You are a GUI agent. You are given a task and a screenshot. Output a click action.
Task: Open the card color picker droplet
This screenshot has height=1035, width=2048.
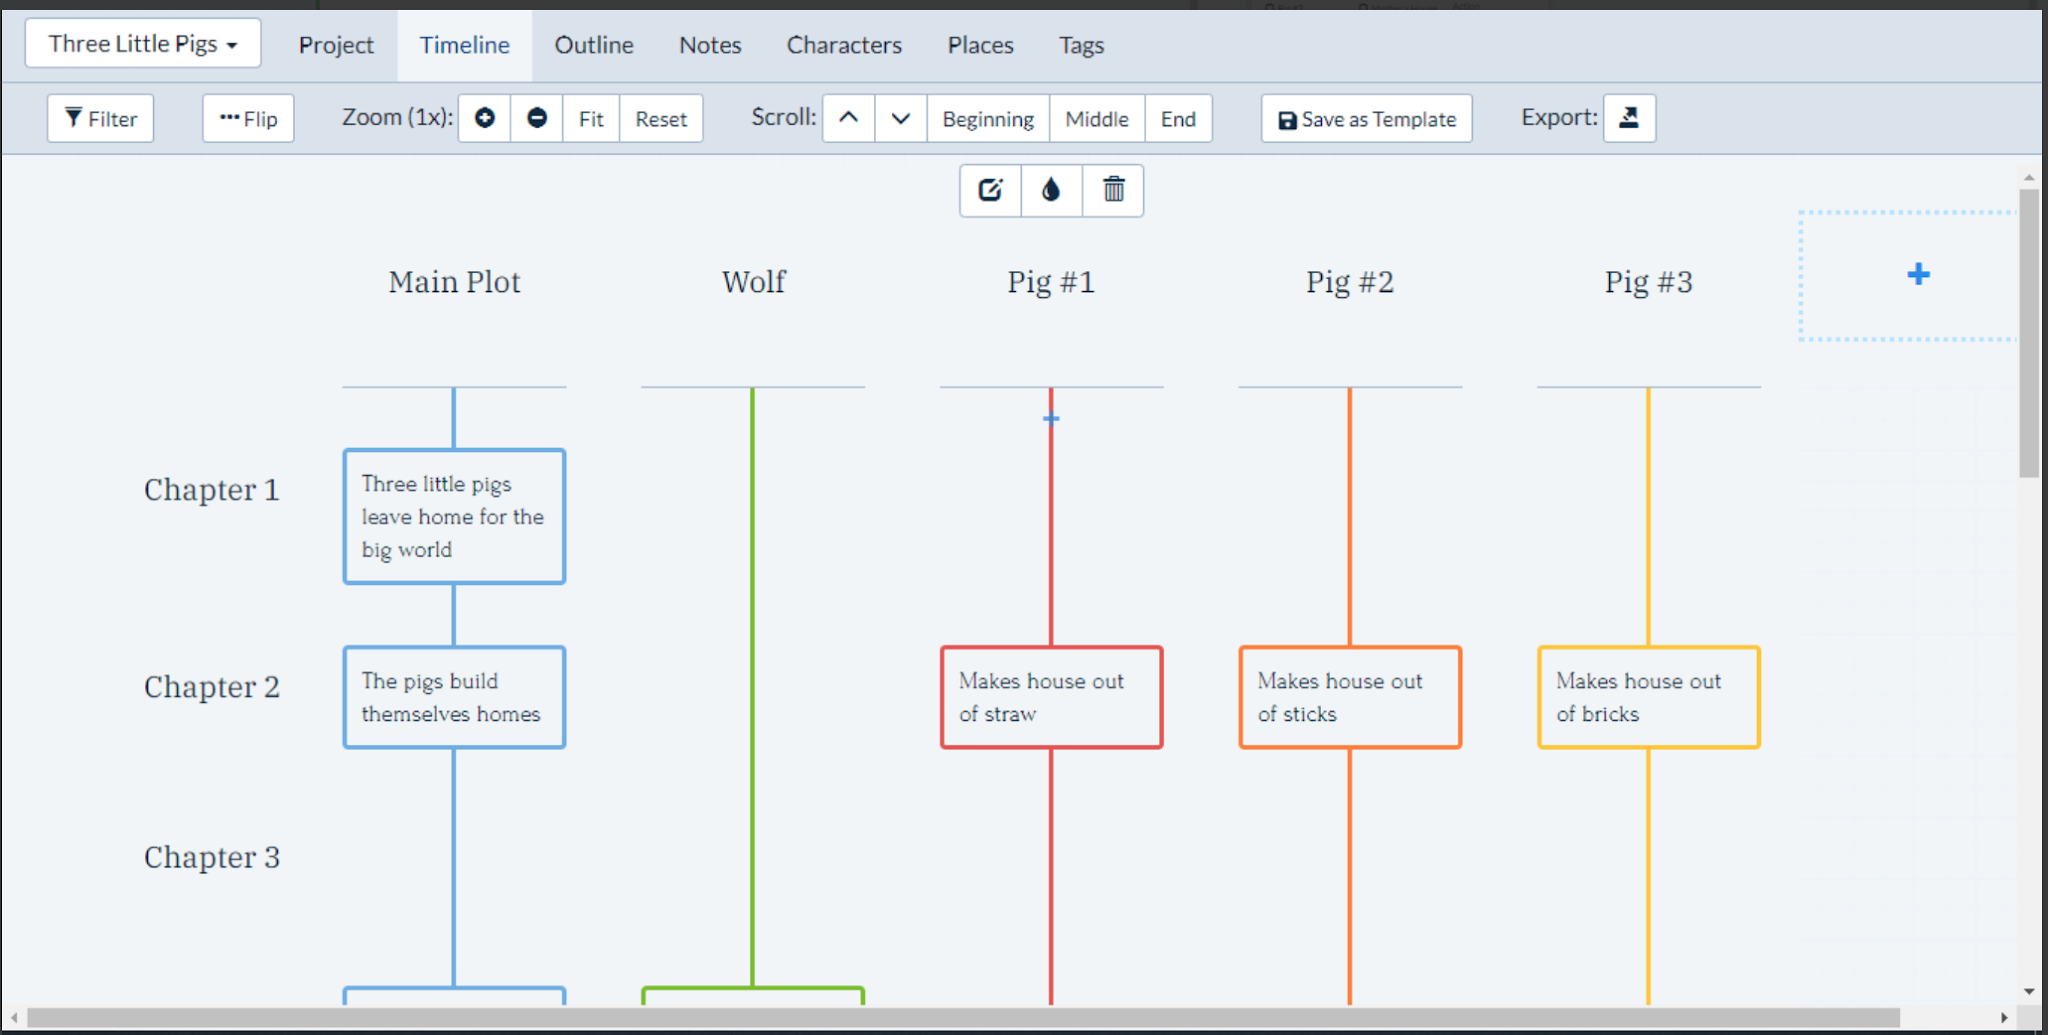click(1051, 190)
